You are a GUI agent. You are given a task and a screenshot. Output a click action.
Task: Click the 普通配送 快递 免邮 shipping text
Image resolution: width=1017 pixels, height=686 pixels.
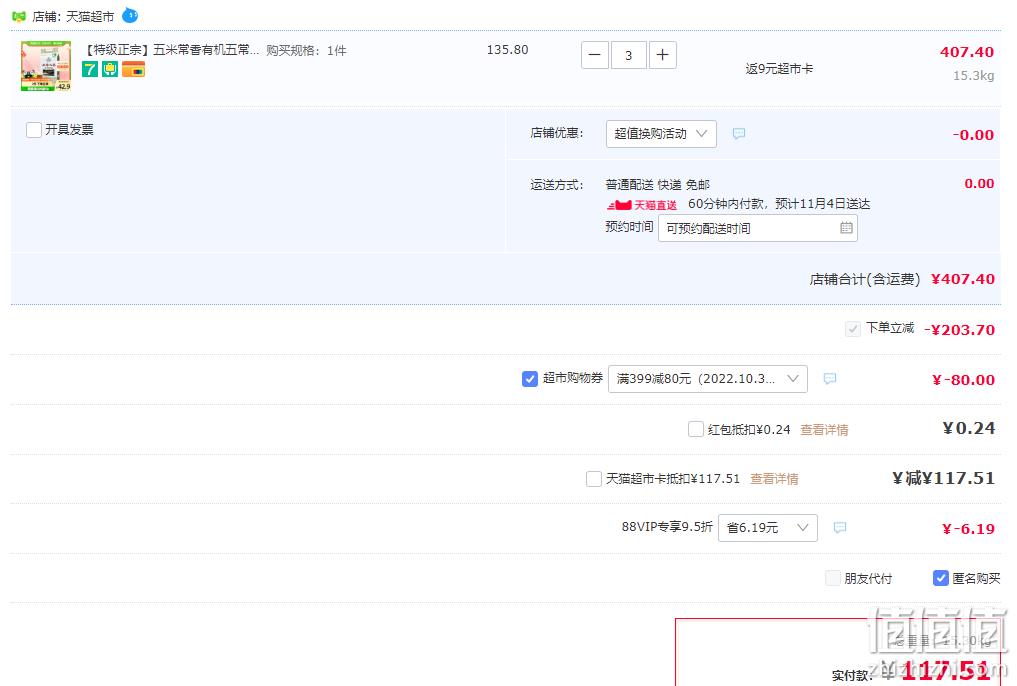[x=658, y=185]
